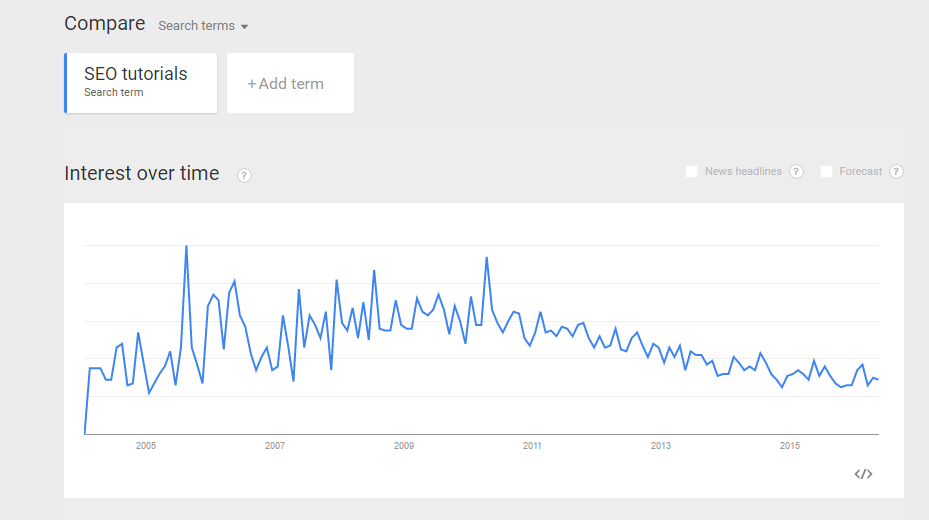Click the tallest peak on the trend line
The width and height of the screenshot is (929, 520).
click(187, 246)
